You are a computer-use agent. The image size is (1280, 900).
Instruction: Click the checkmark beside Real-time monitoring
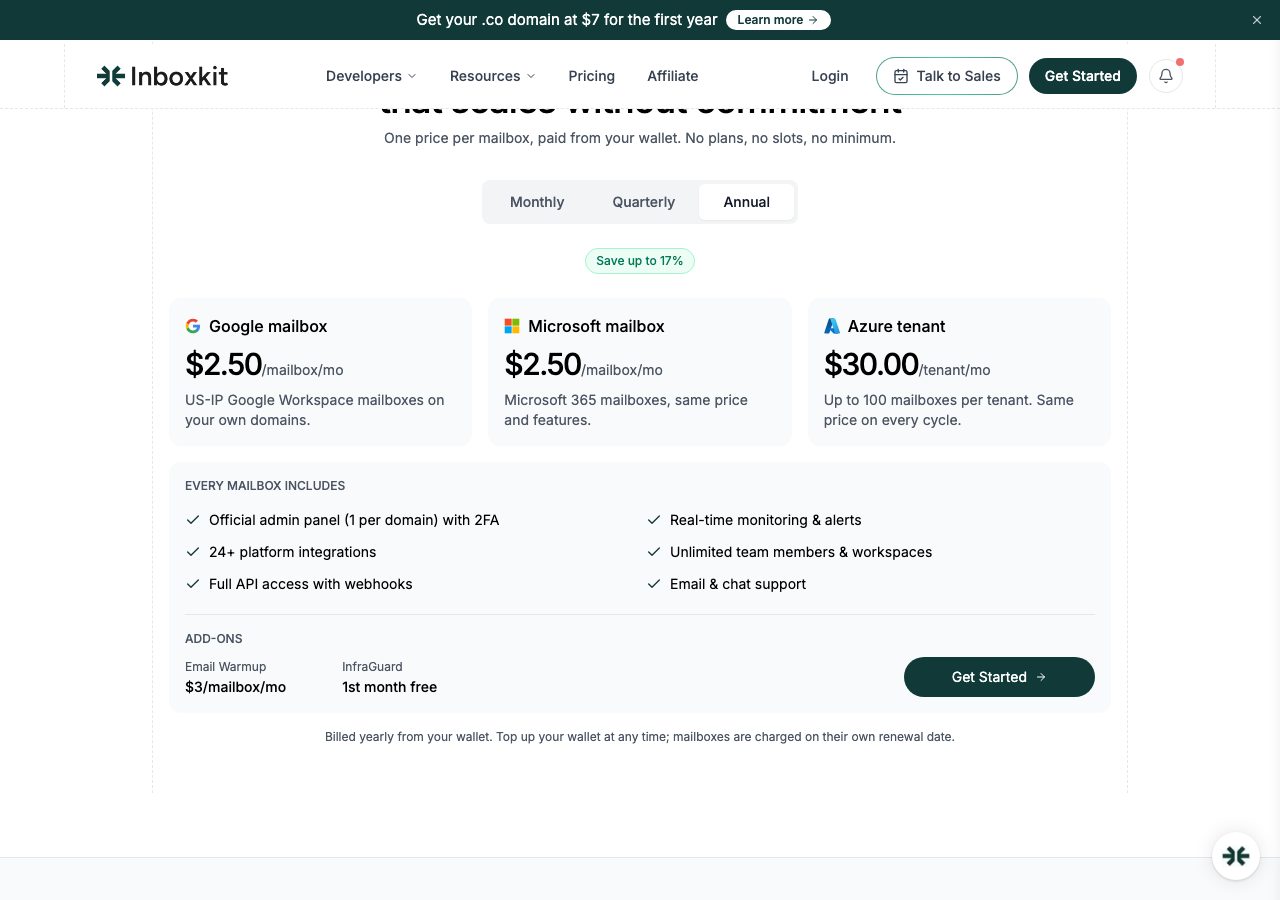tap(654, 520)
